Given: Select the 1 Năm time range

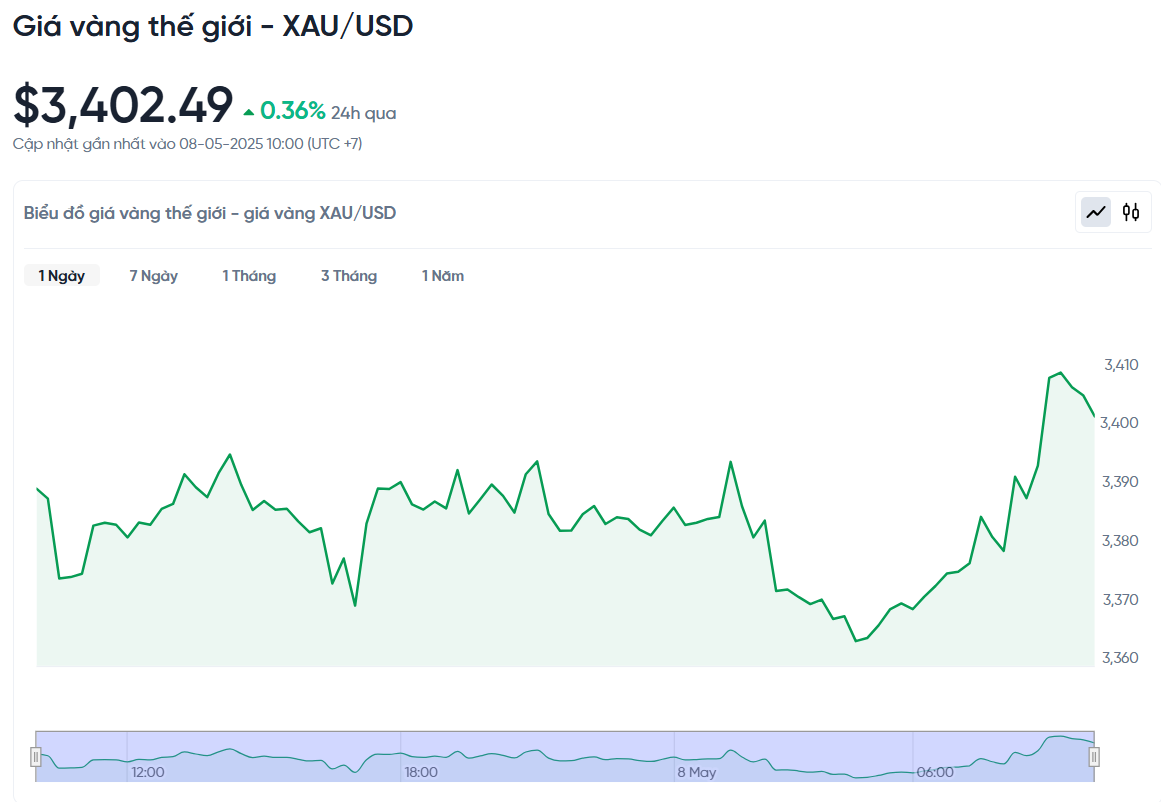Looking at the screenshot, I should coord(443,275).
